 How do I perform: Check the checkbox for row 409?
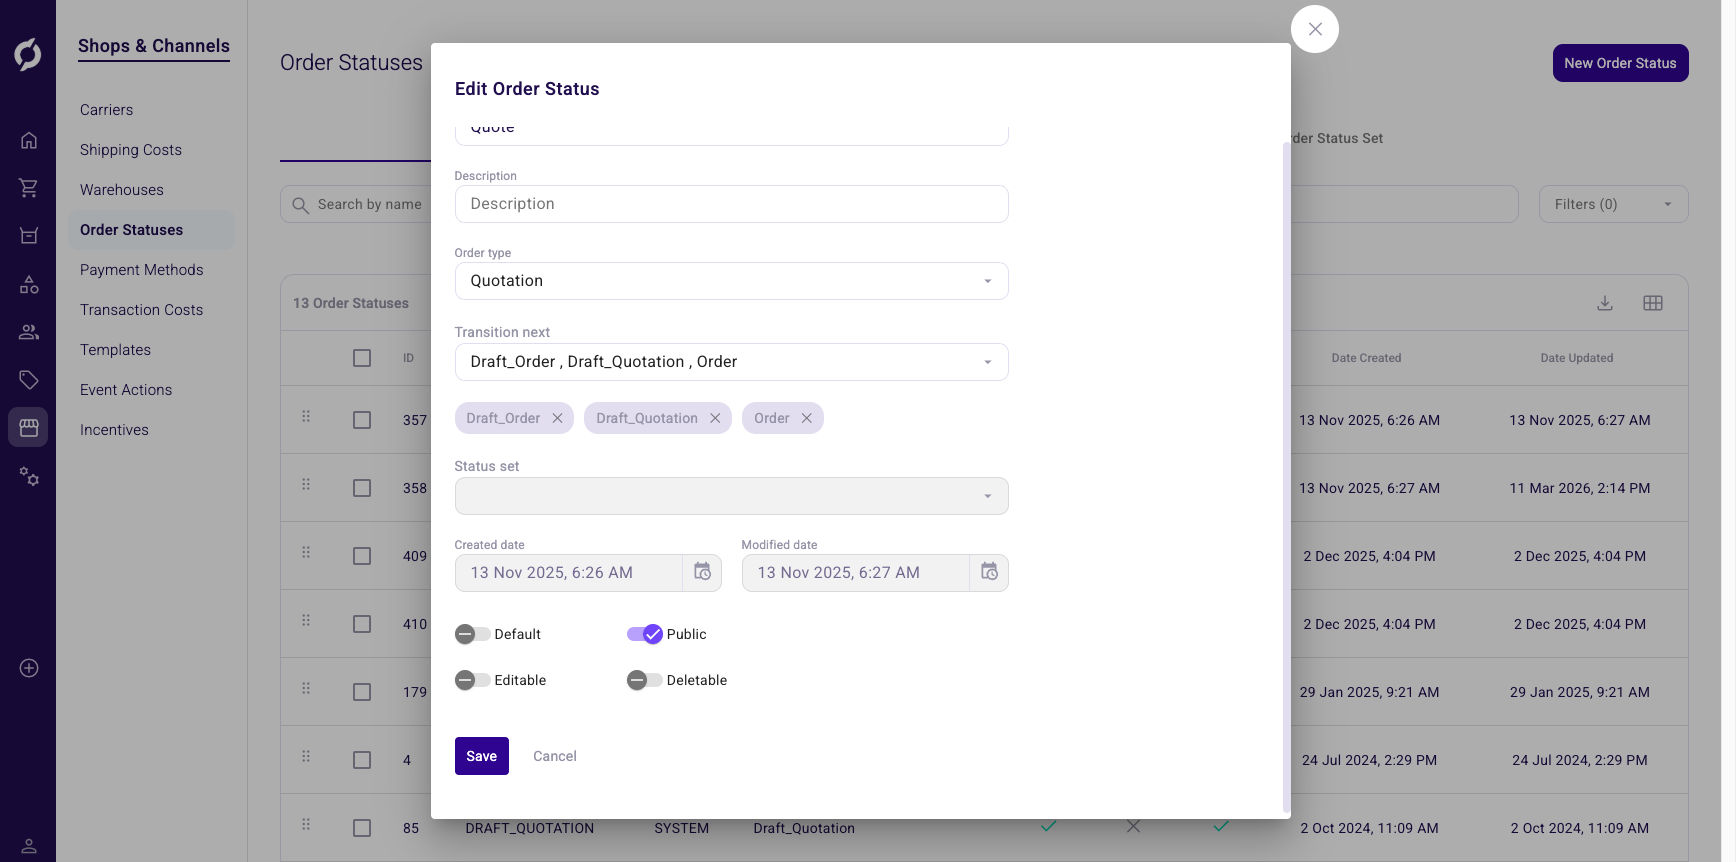pyautogui.click(x=362, y=556)
